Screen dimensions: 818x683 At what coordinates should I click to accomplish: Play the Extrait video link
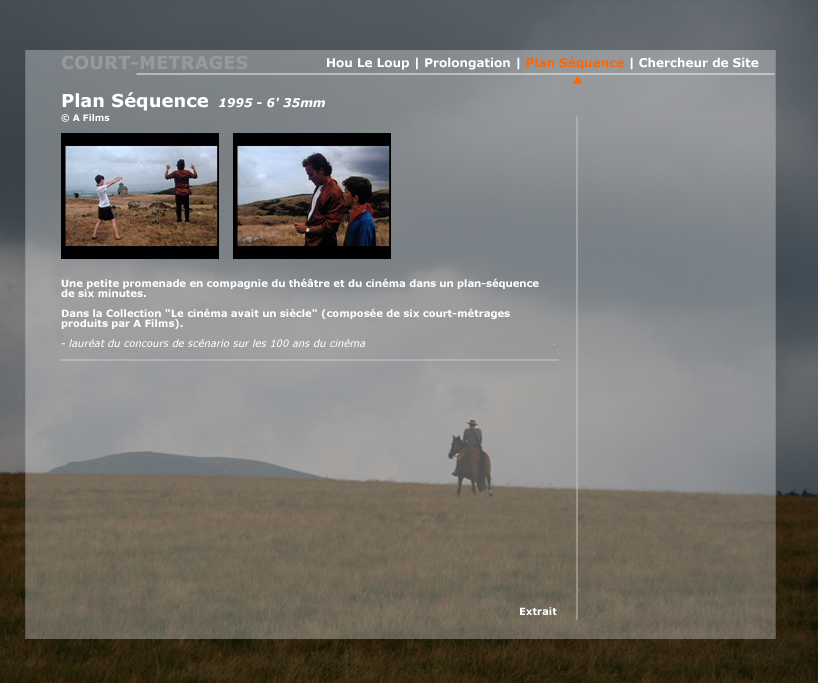[x=538, y=612]
